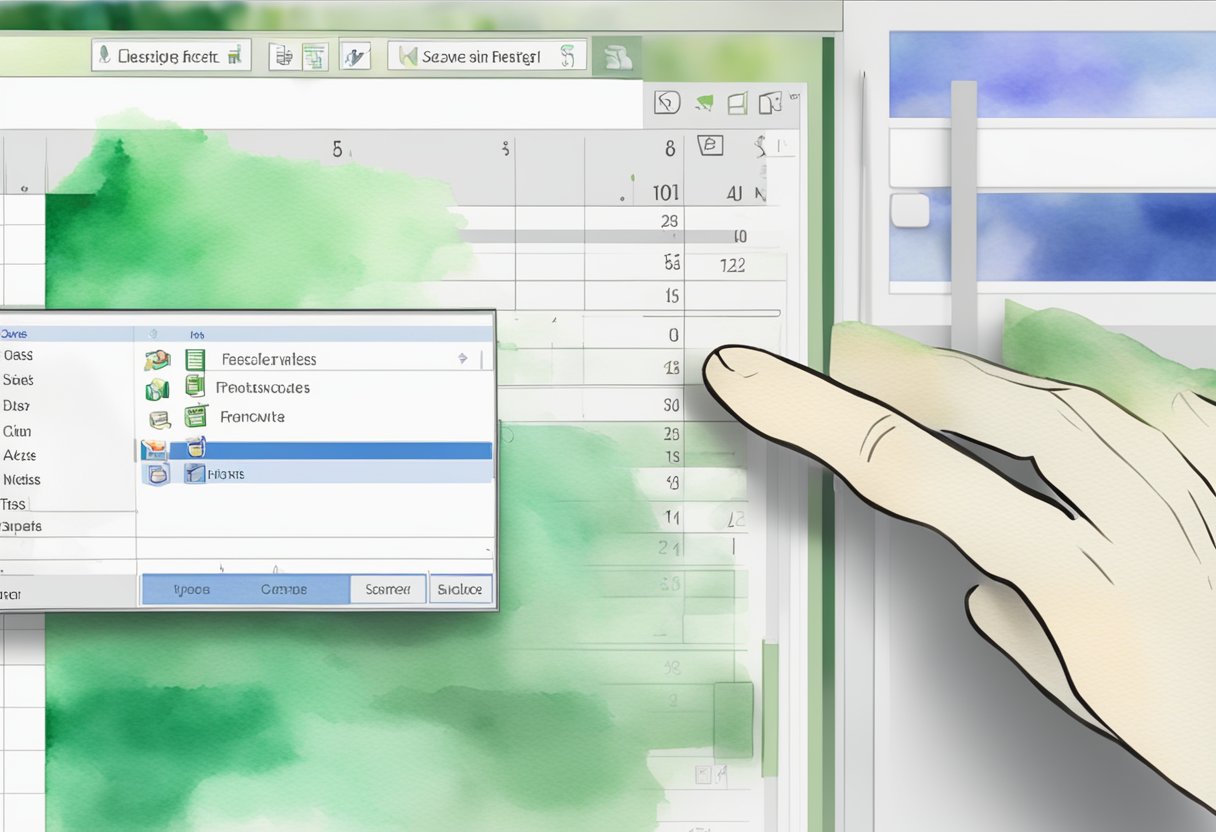Select the blue highlighted row in the dialog list
The height and width of the screenshot is (832, 1216).
tap(330, 451)
